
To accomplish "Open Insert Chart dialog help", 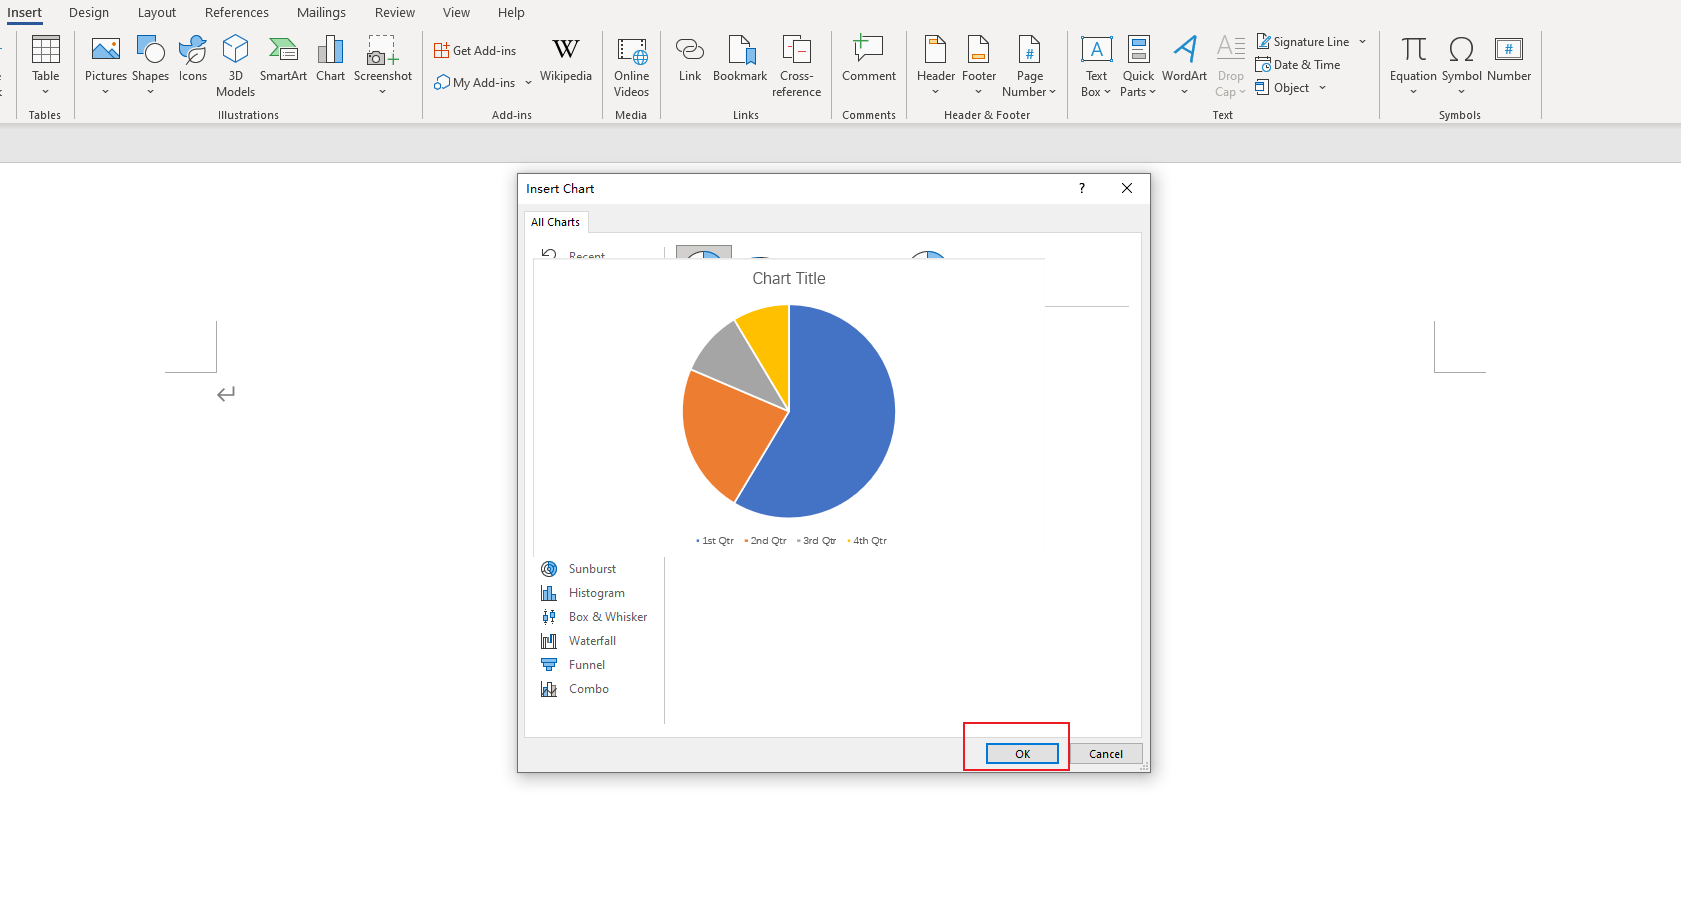I will [1081, 188].
